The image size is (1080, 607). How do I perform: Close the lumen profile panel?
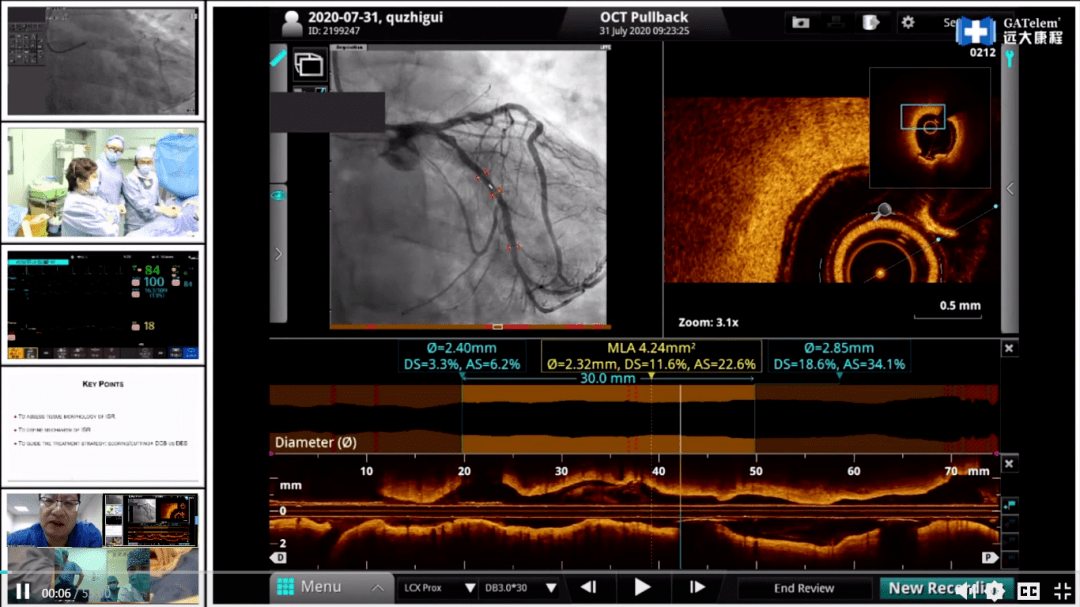tap(1009, 349)
